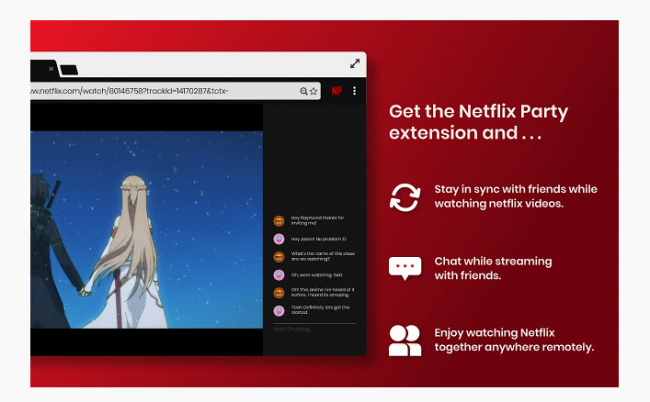The image size is (650, 402).
Task: Click the sync arrows icon
Action: pyautogui.click(x=404, y=197)
